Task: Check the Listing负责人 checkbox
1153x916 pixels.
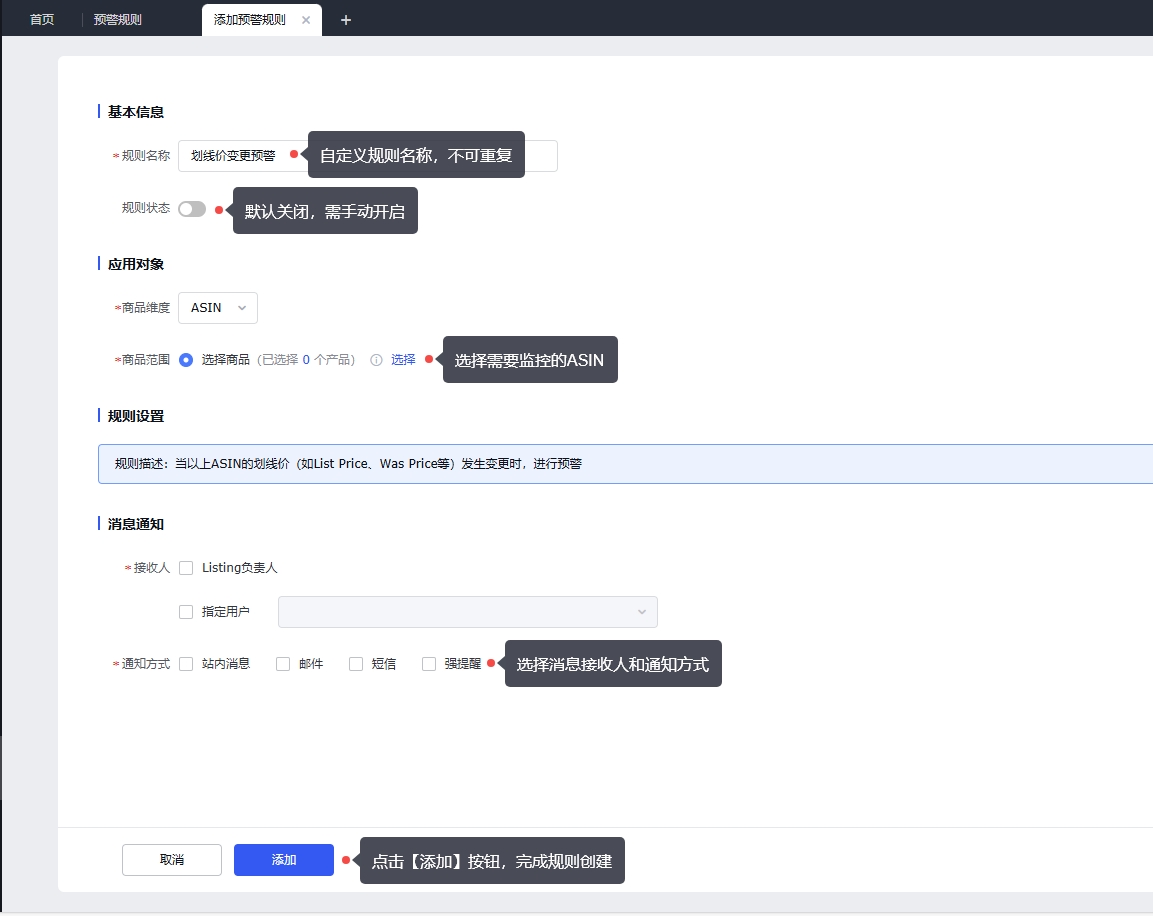Action: coord(186,568)
